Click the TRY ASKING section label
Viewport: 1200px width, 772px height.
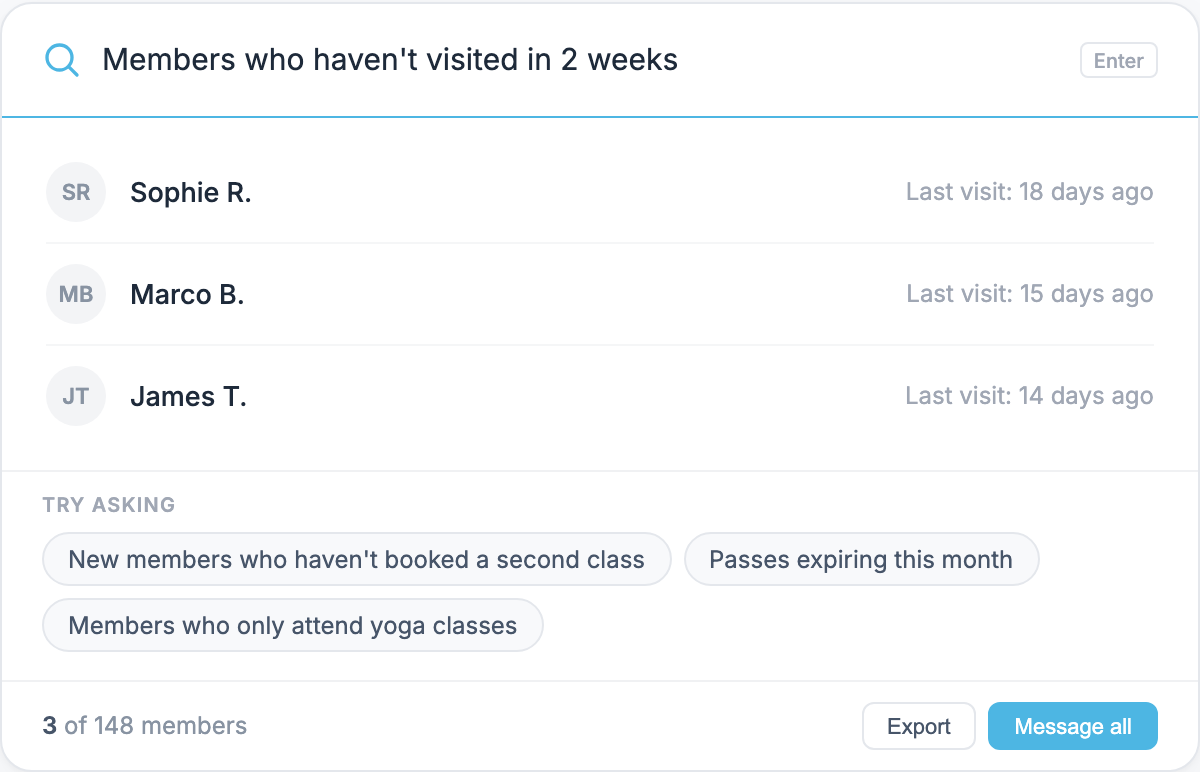point(109,505)
